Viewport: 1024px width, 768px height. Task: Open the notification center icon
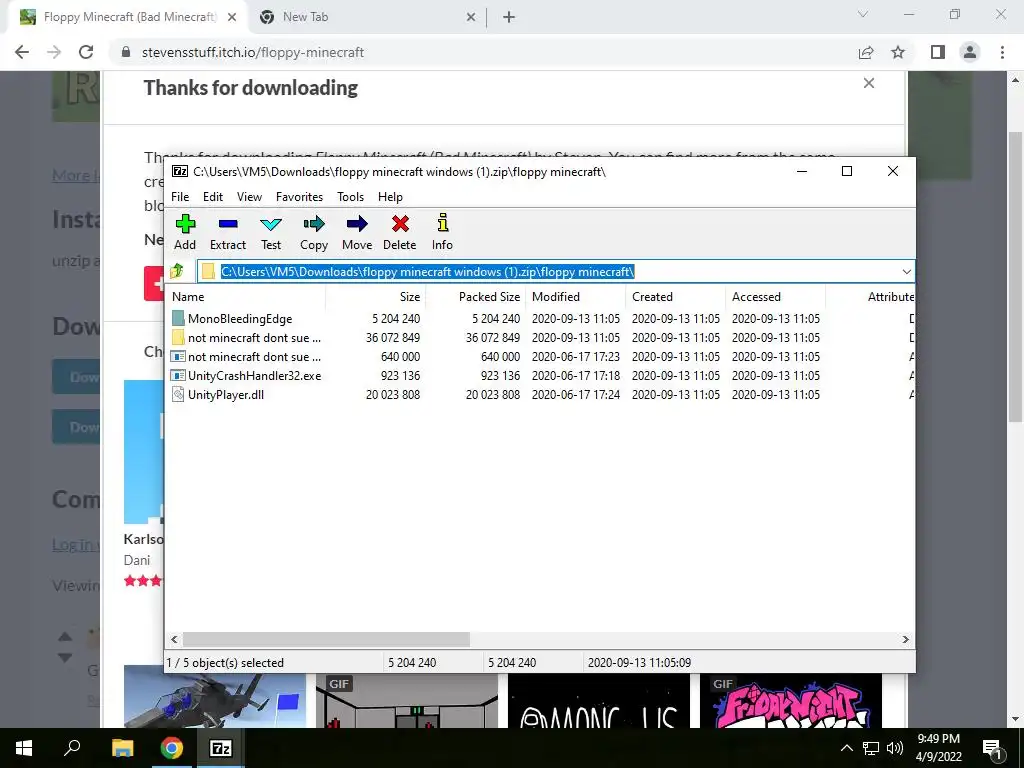(992, 748)
